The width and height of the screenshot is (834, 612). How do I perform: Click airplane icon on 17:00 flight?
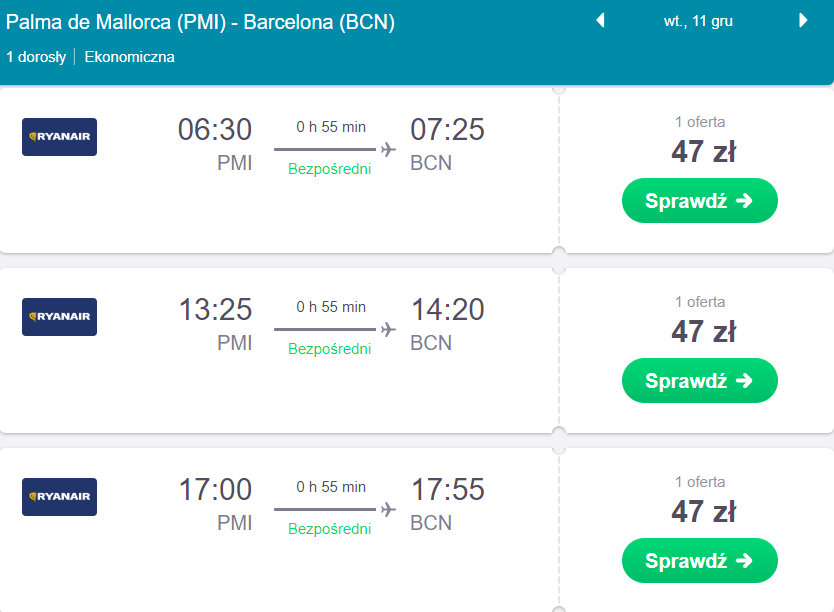(388, 509)
